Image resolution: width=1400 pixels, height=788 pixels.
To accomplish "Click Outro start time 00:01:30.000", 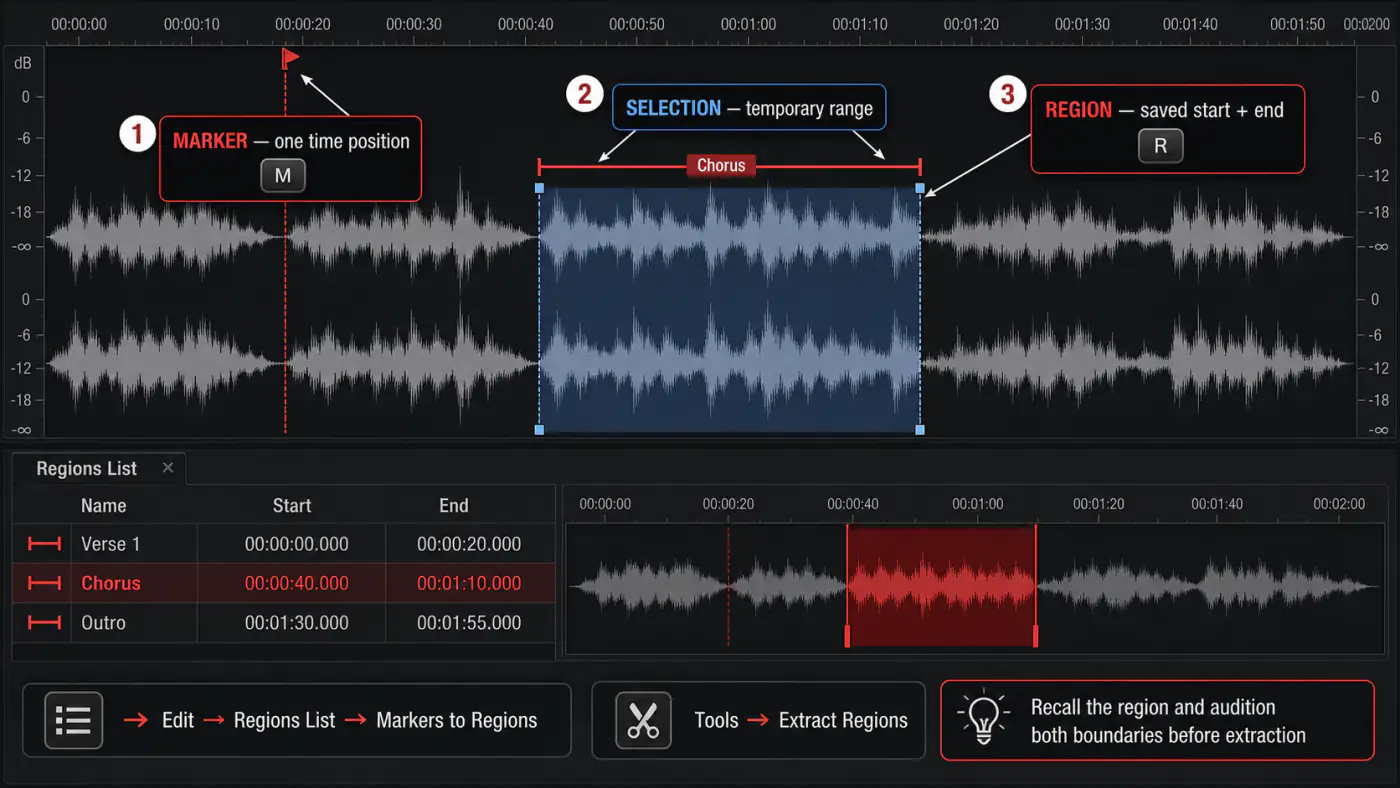I will [x=297, y=622].
